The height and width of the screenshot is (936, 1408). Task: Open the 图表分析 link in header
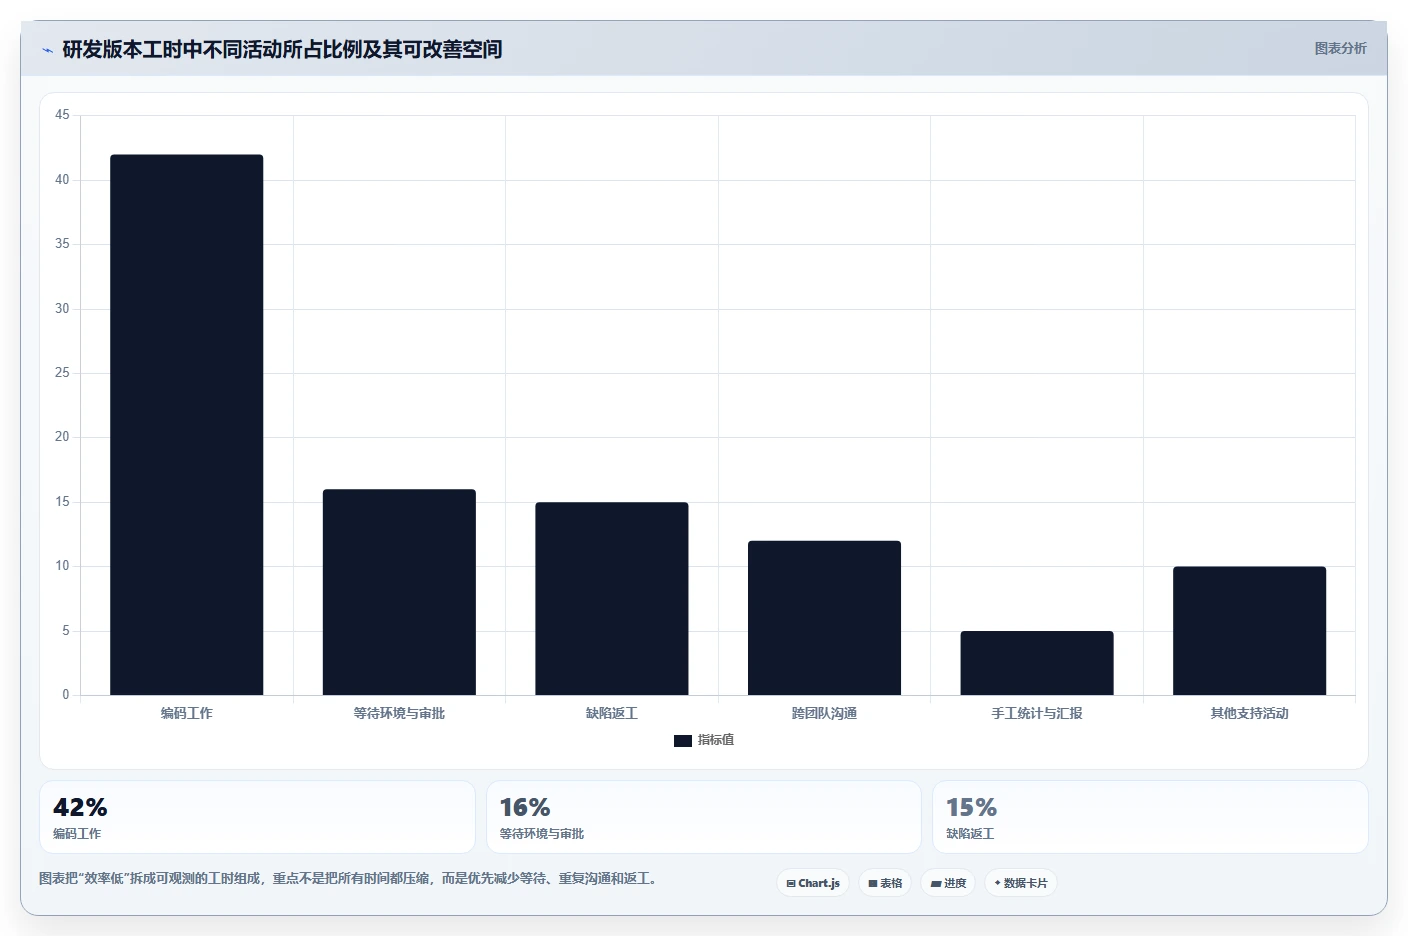click(1340, 48)
